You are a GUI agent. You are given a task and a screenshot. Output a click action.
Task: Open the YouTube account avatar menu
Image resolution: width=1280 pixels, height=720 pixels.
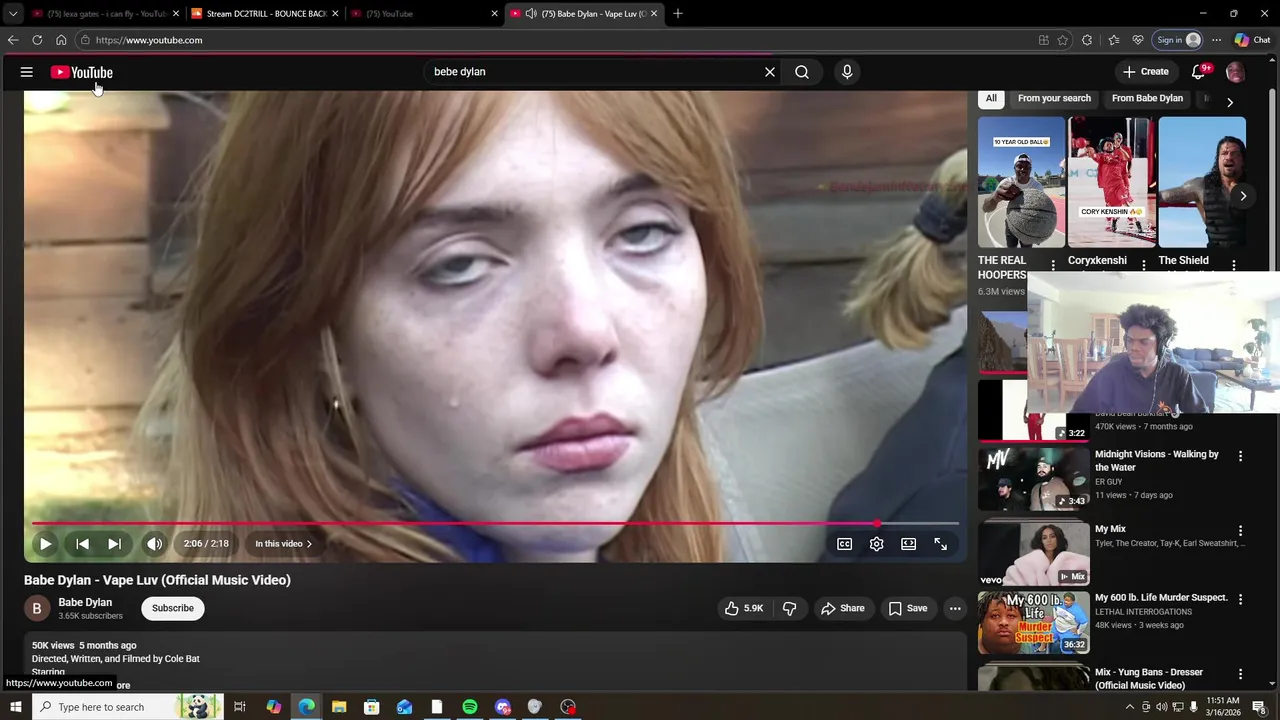1235,72
